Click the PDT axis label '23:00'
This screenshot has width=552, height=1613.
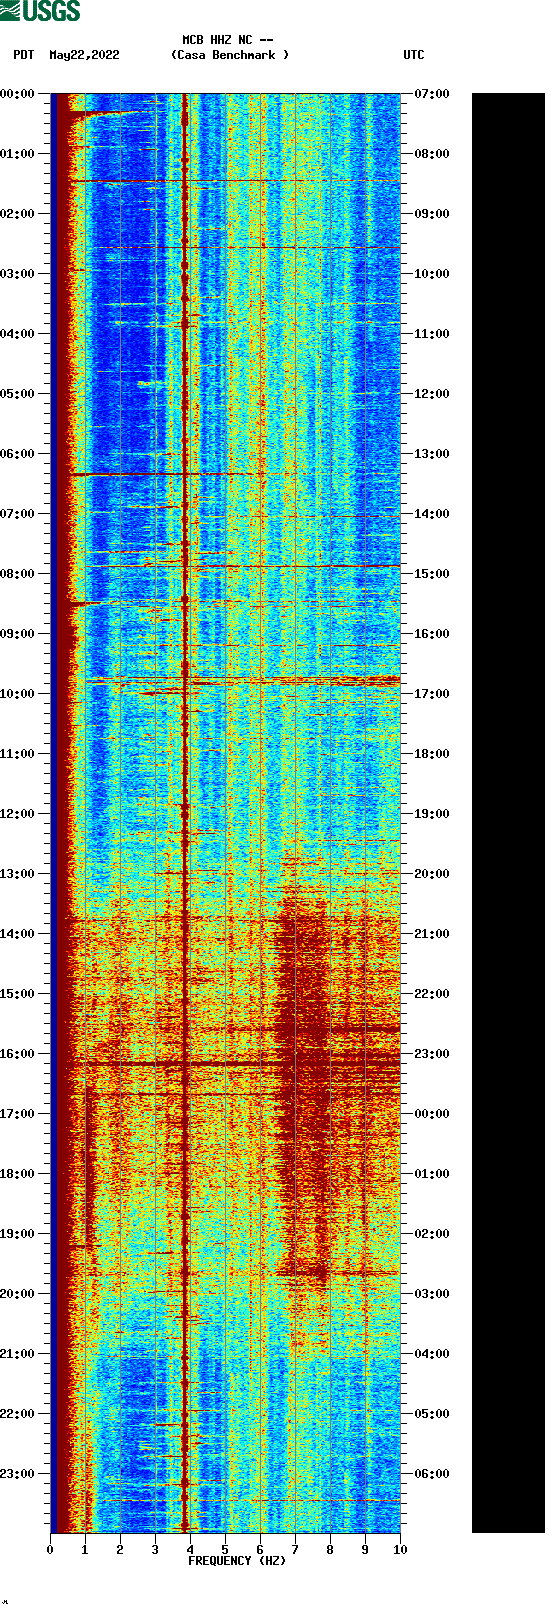(x=18, y=1474)
